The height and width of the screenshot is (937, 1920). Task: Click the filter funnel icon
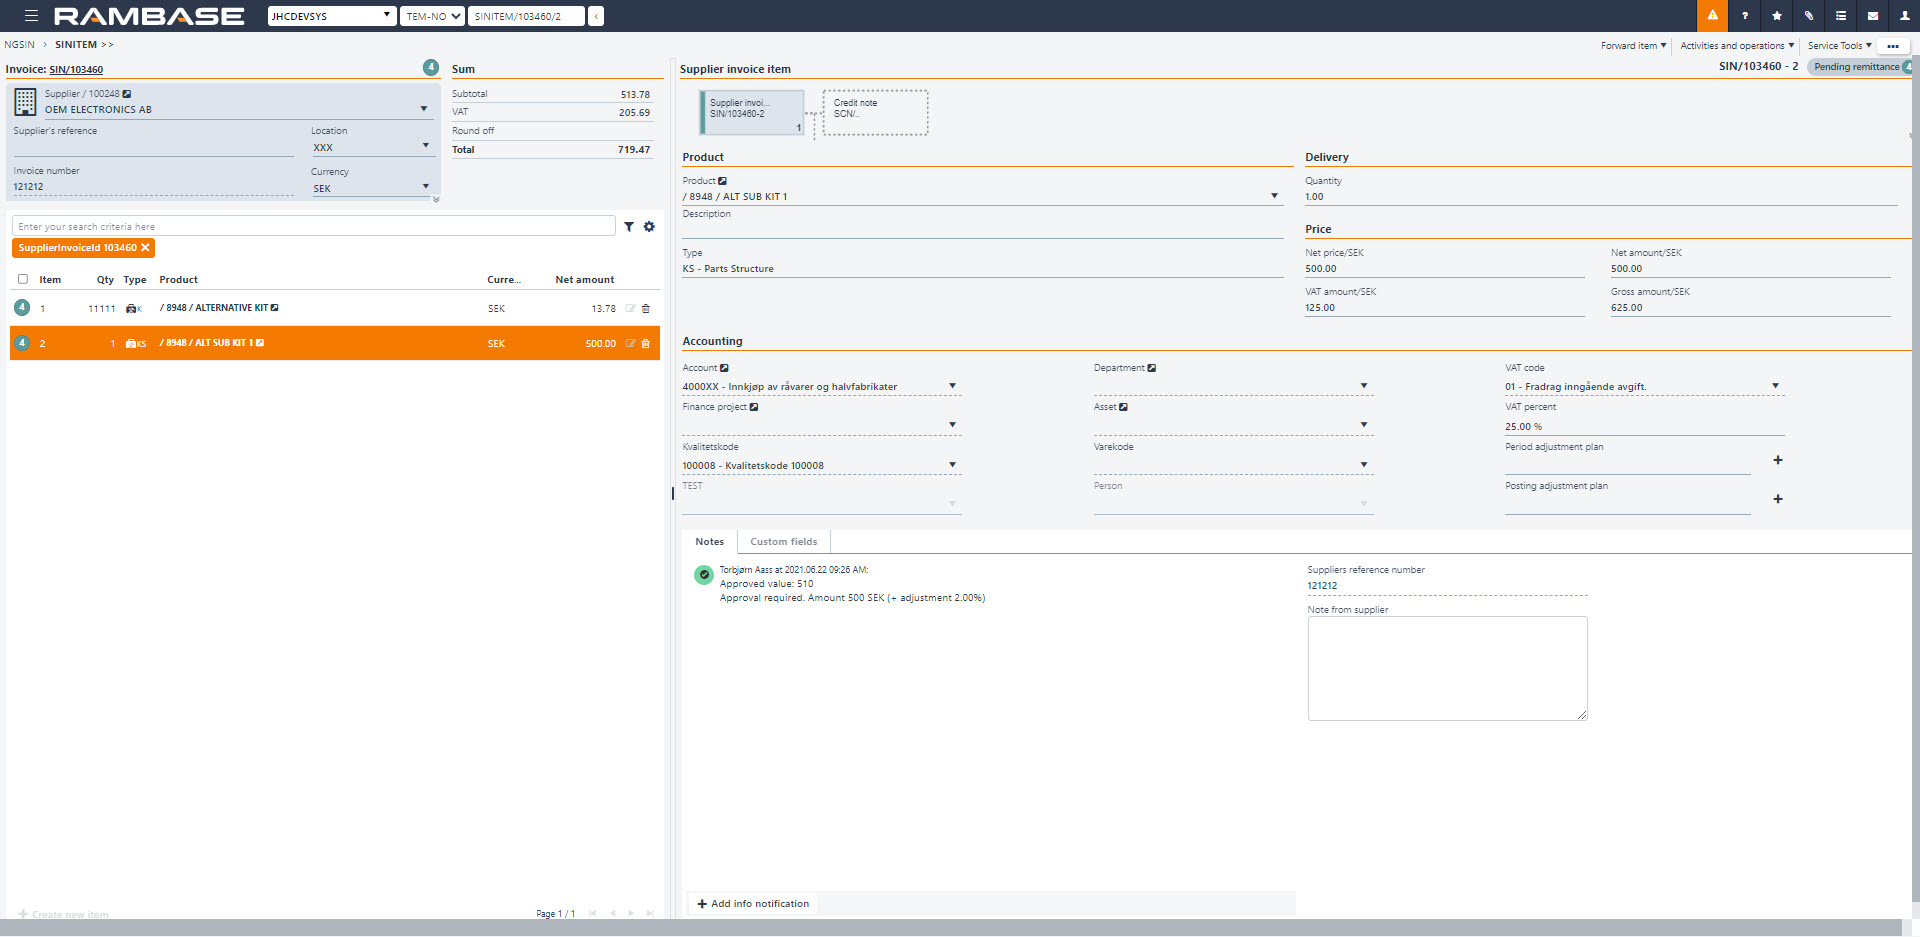point(629,227)
